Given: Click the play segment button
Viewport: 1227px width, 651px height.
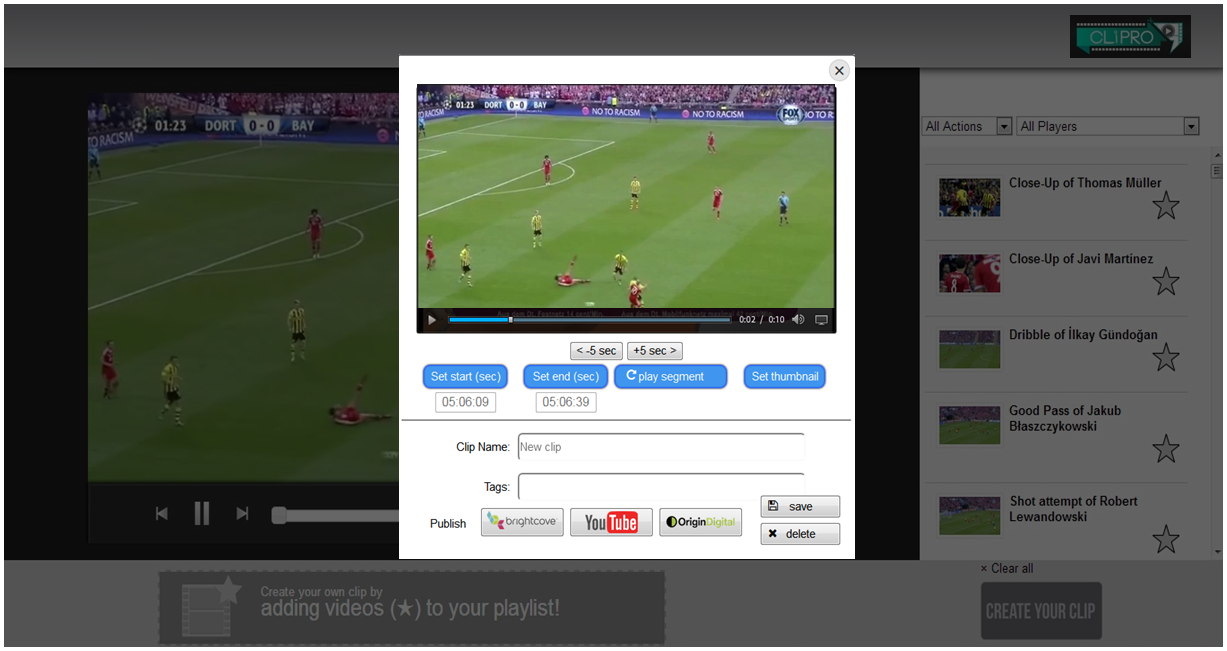Looking at the screenshot, I should coord(670,377).
